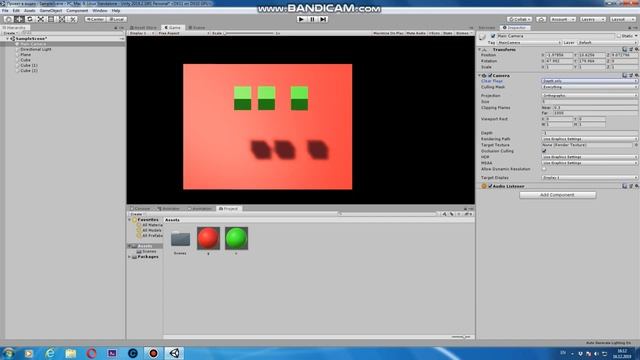This screenshot has height=360, width=640.
Task: Open the Culling Mask dropdown
Action: [x=589, y=87]
